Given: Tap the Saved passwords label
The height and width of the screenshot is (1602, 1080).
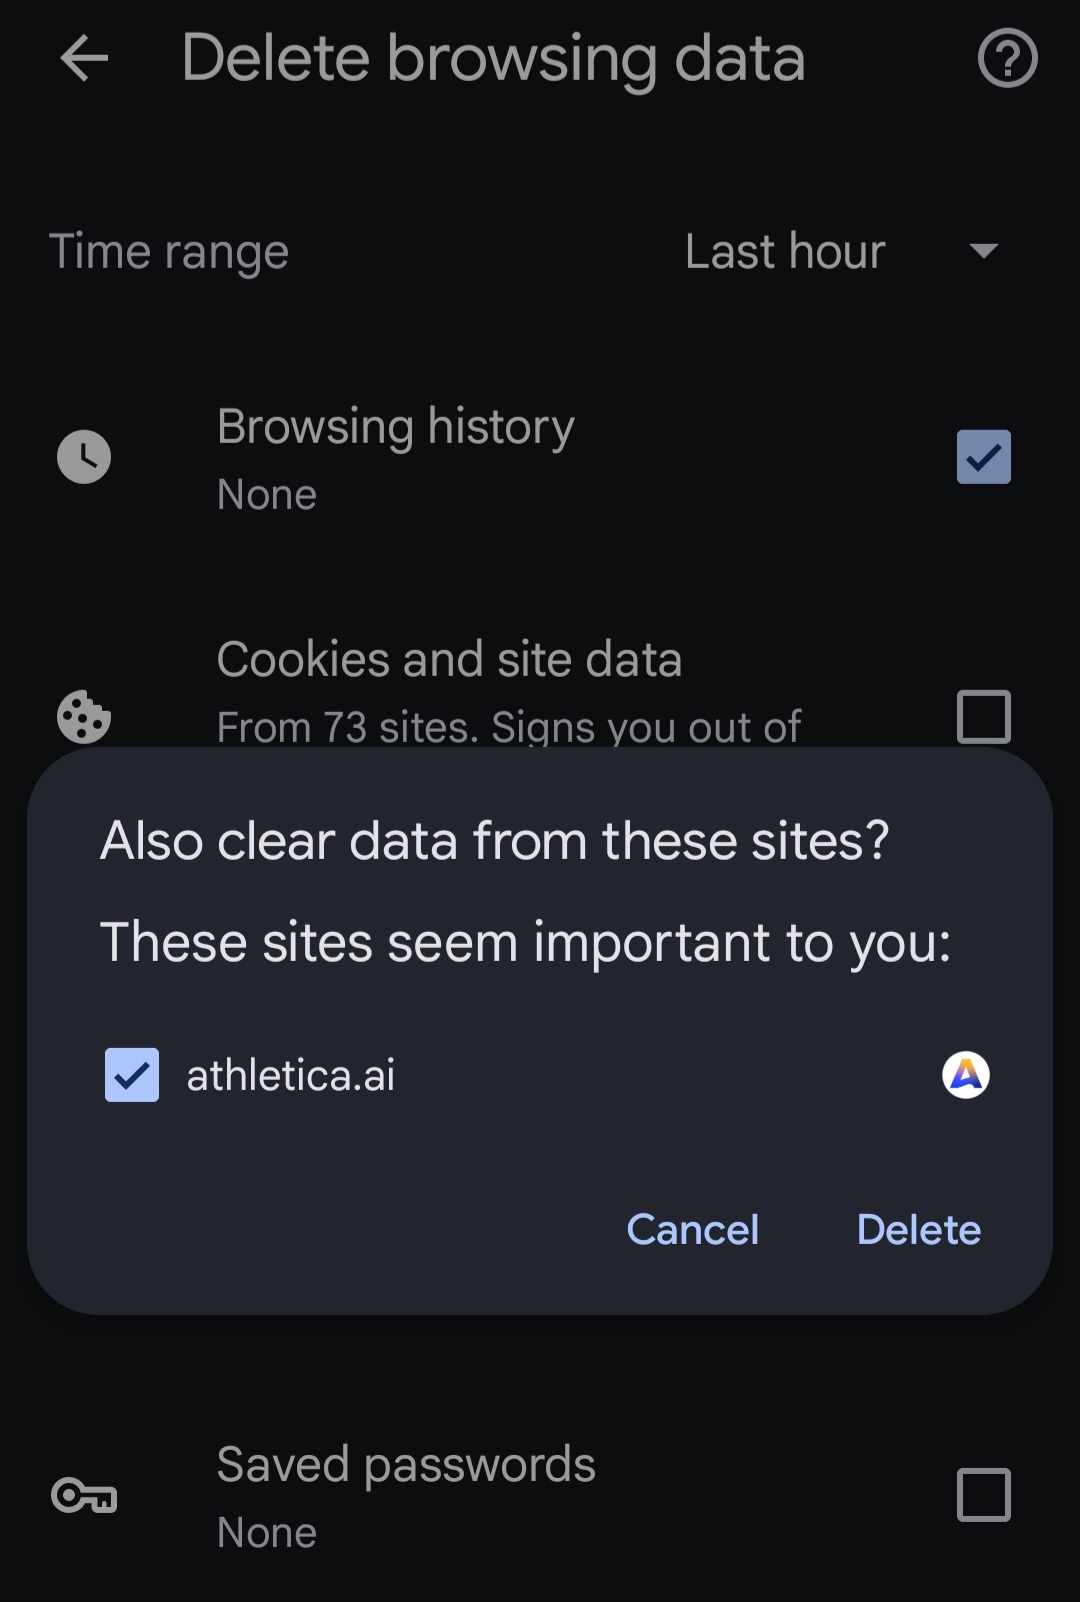Looking at the screenshot, I should click(406, 1465).
